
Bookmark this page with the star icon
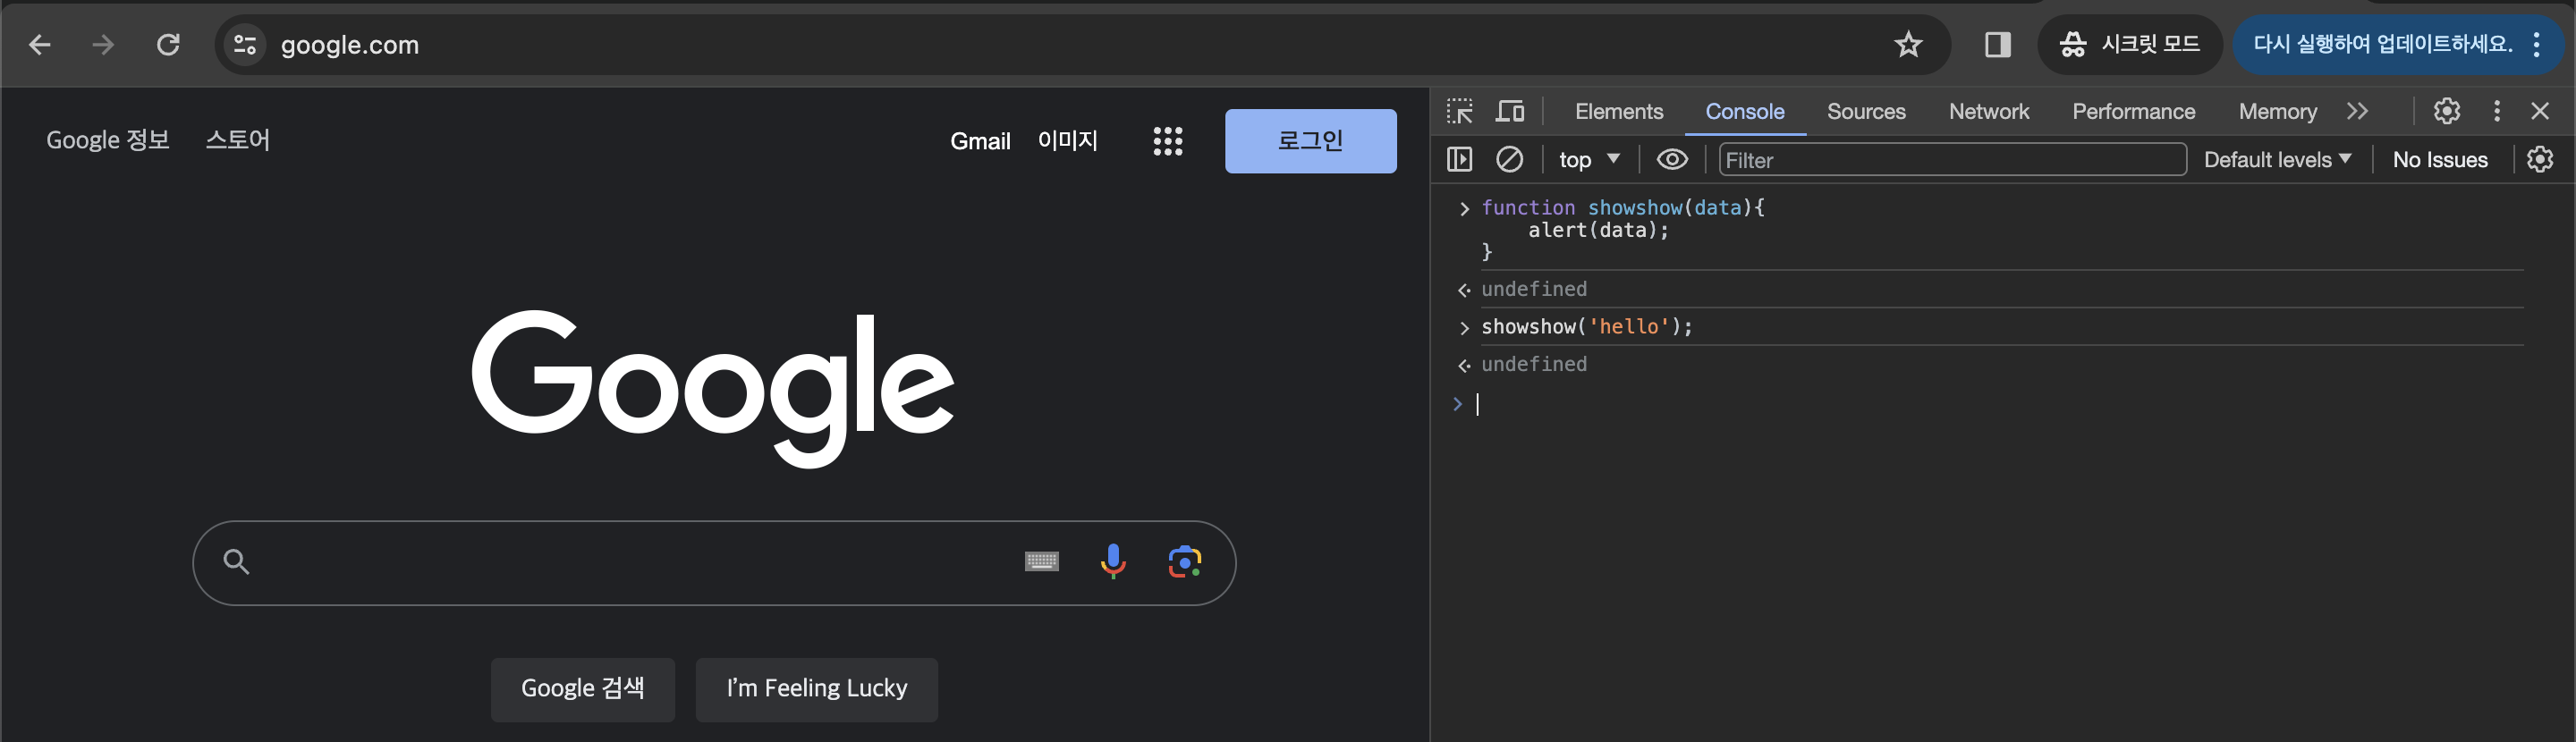(x=1908, y=45)
